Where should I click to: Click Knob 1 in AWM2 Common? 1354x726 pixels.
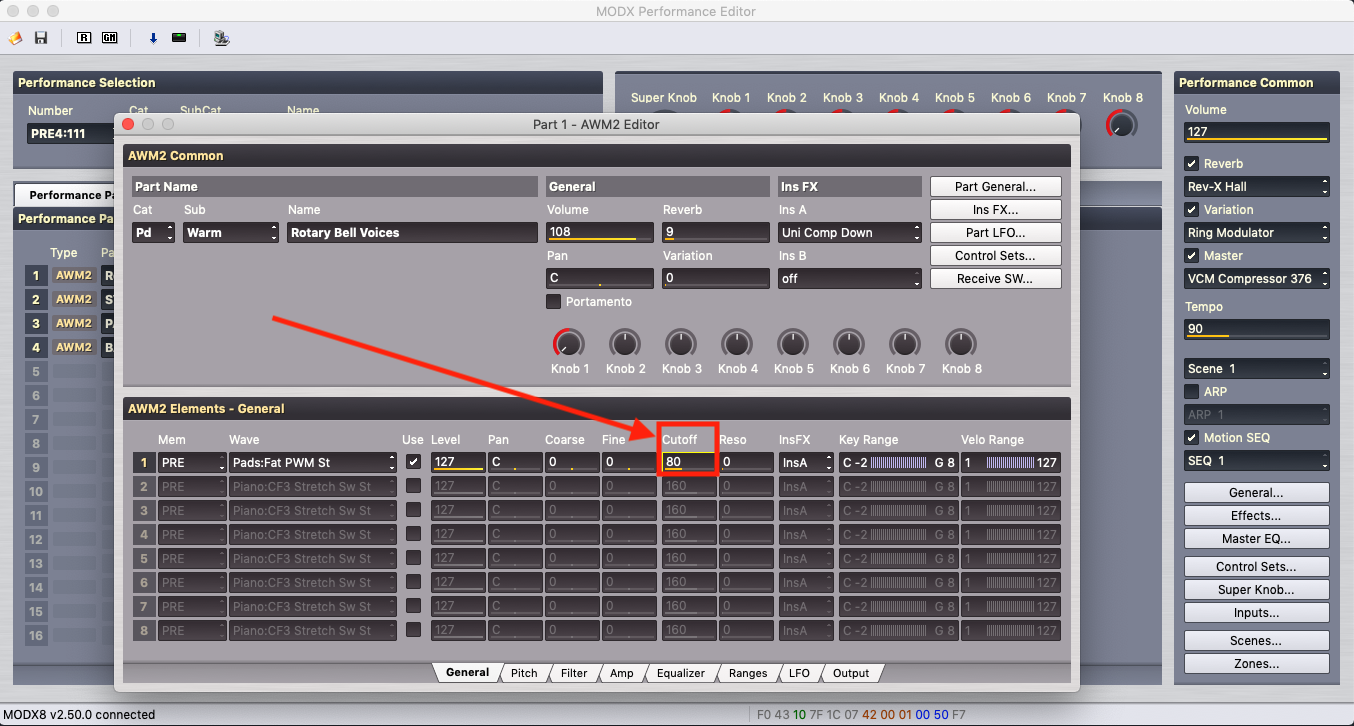tap(568, 344)
